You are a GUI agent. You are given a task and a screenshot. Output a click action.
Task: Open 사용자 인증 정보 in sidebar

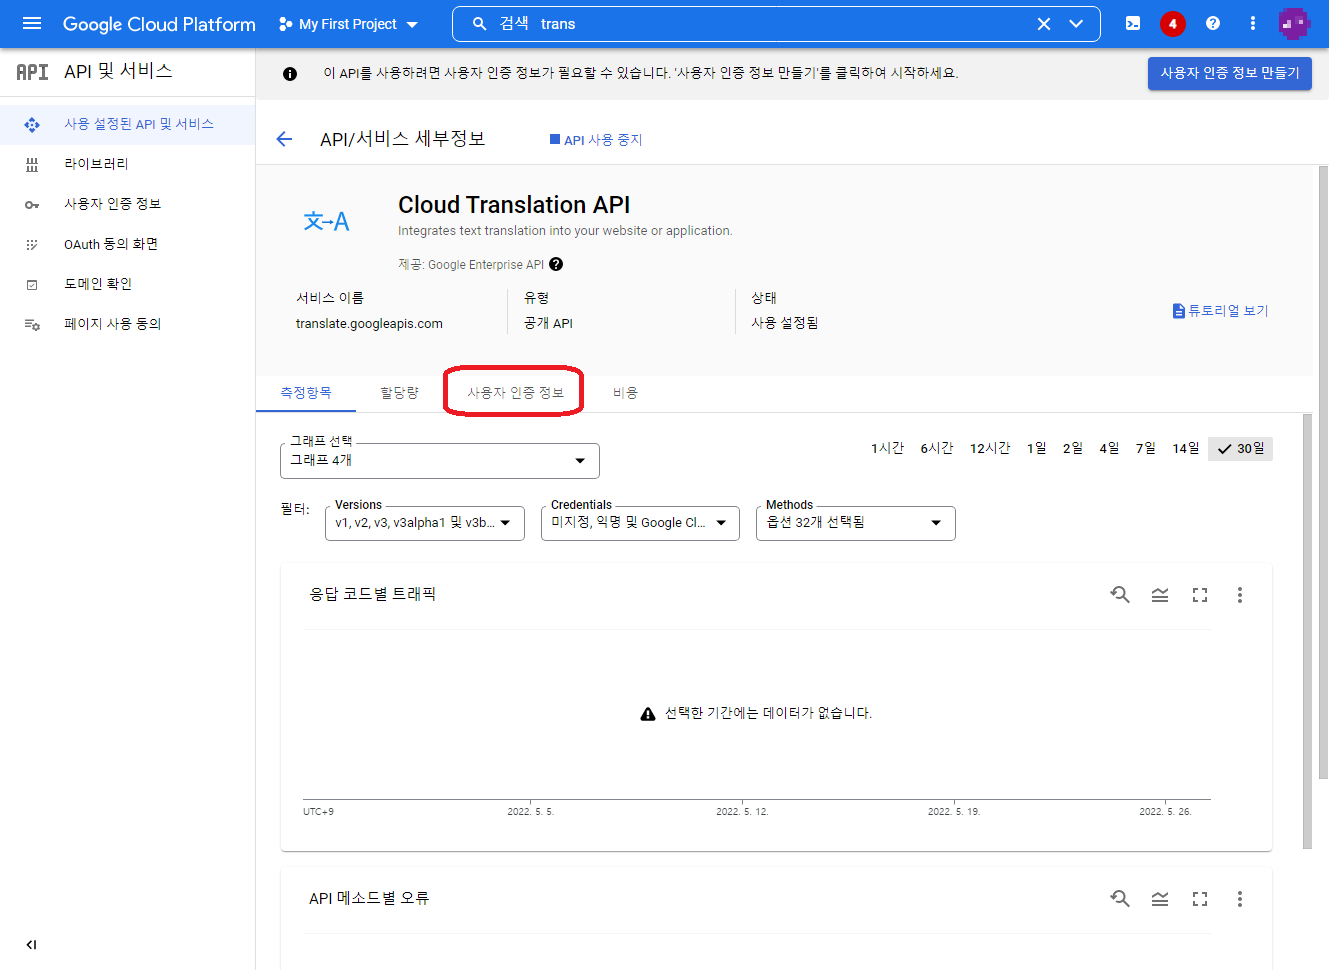(x=127, y=204)
